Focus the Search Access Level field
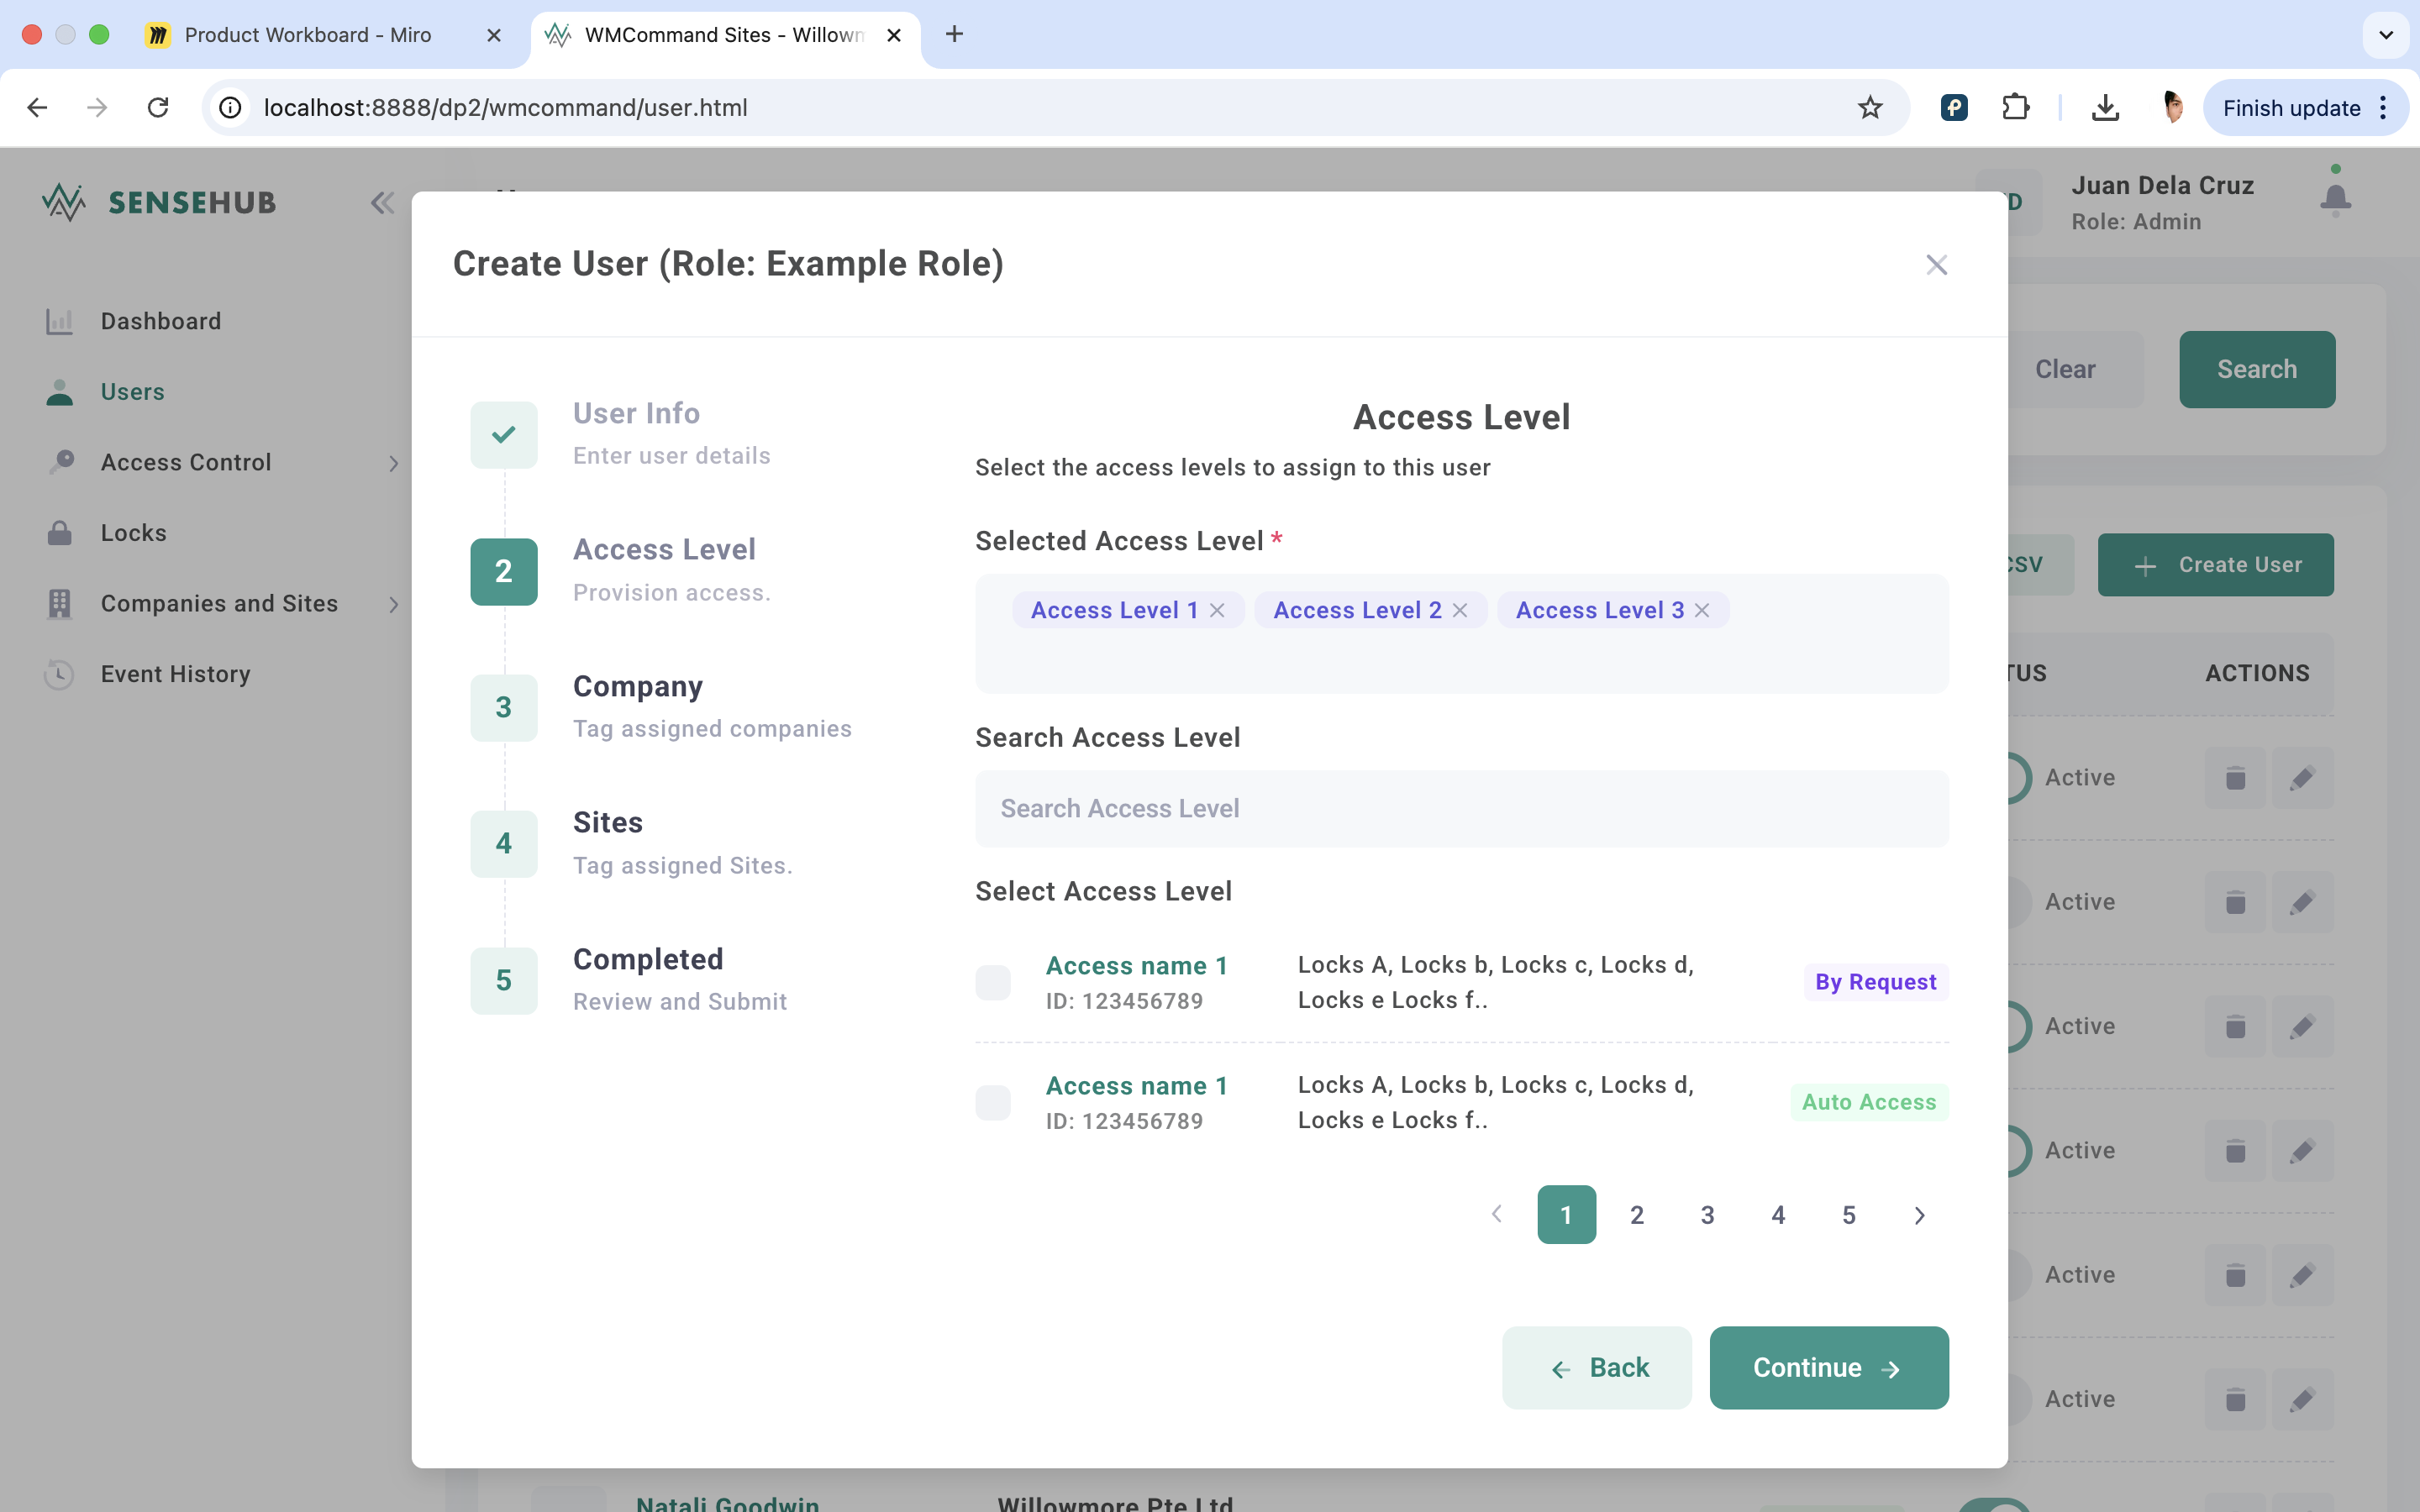This screenshot has width=2420, height=1512. tap(1461, 808)
